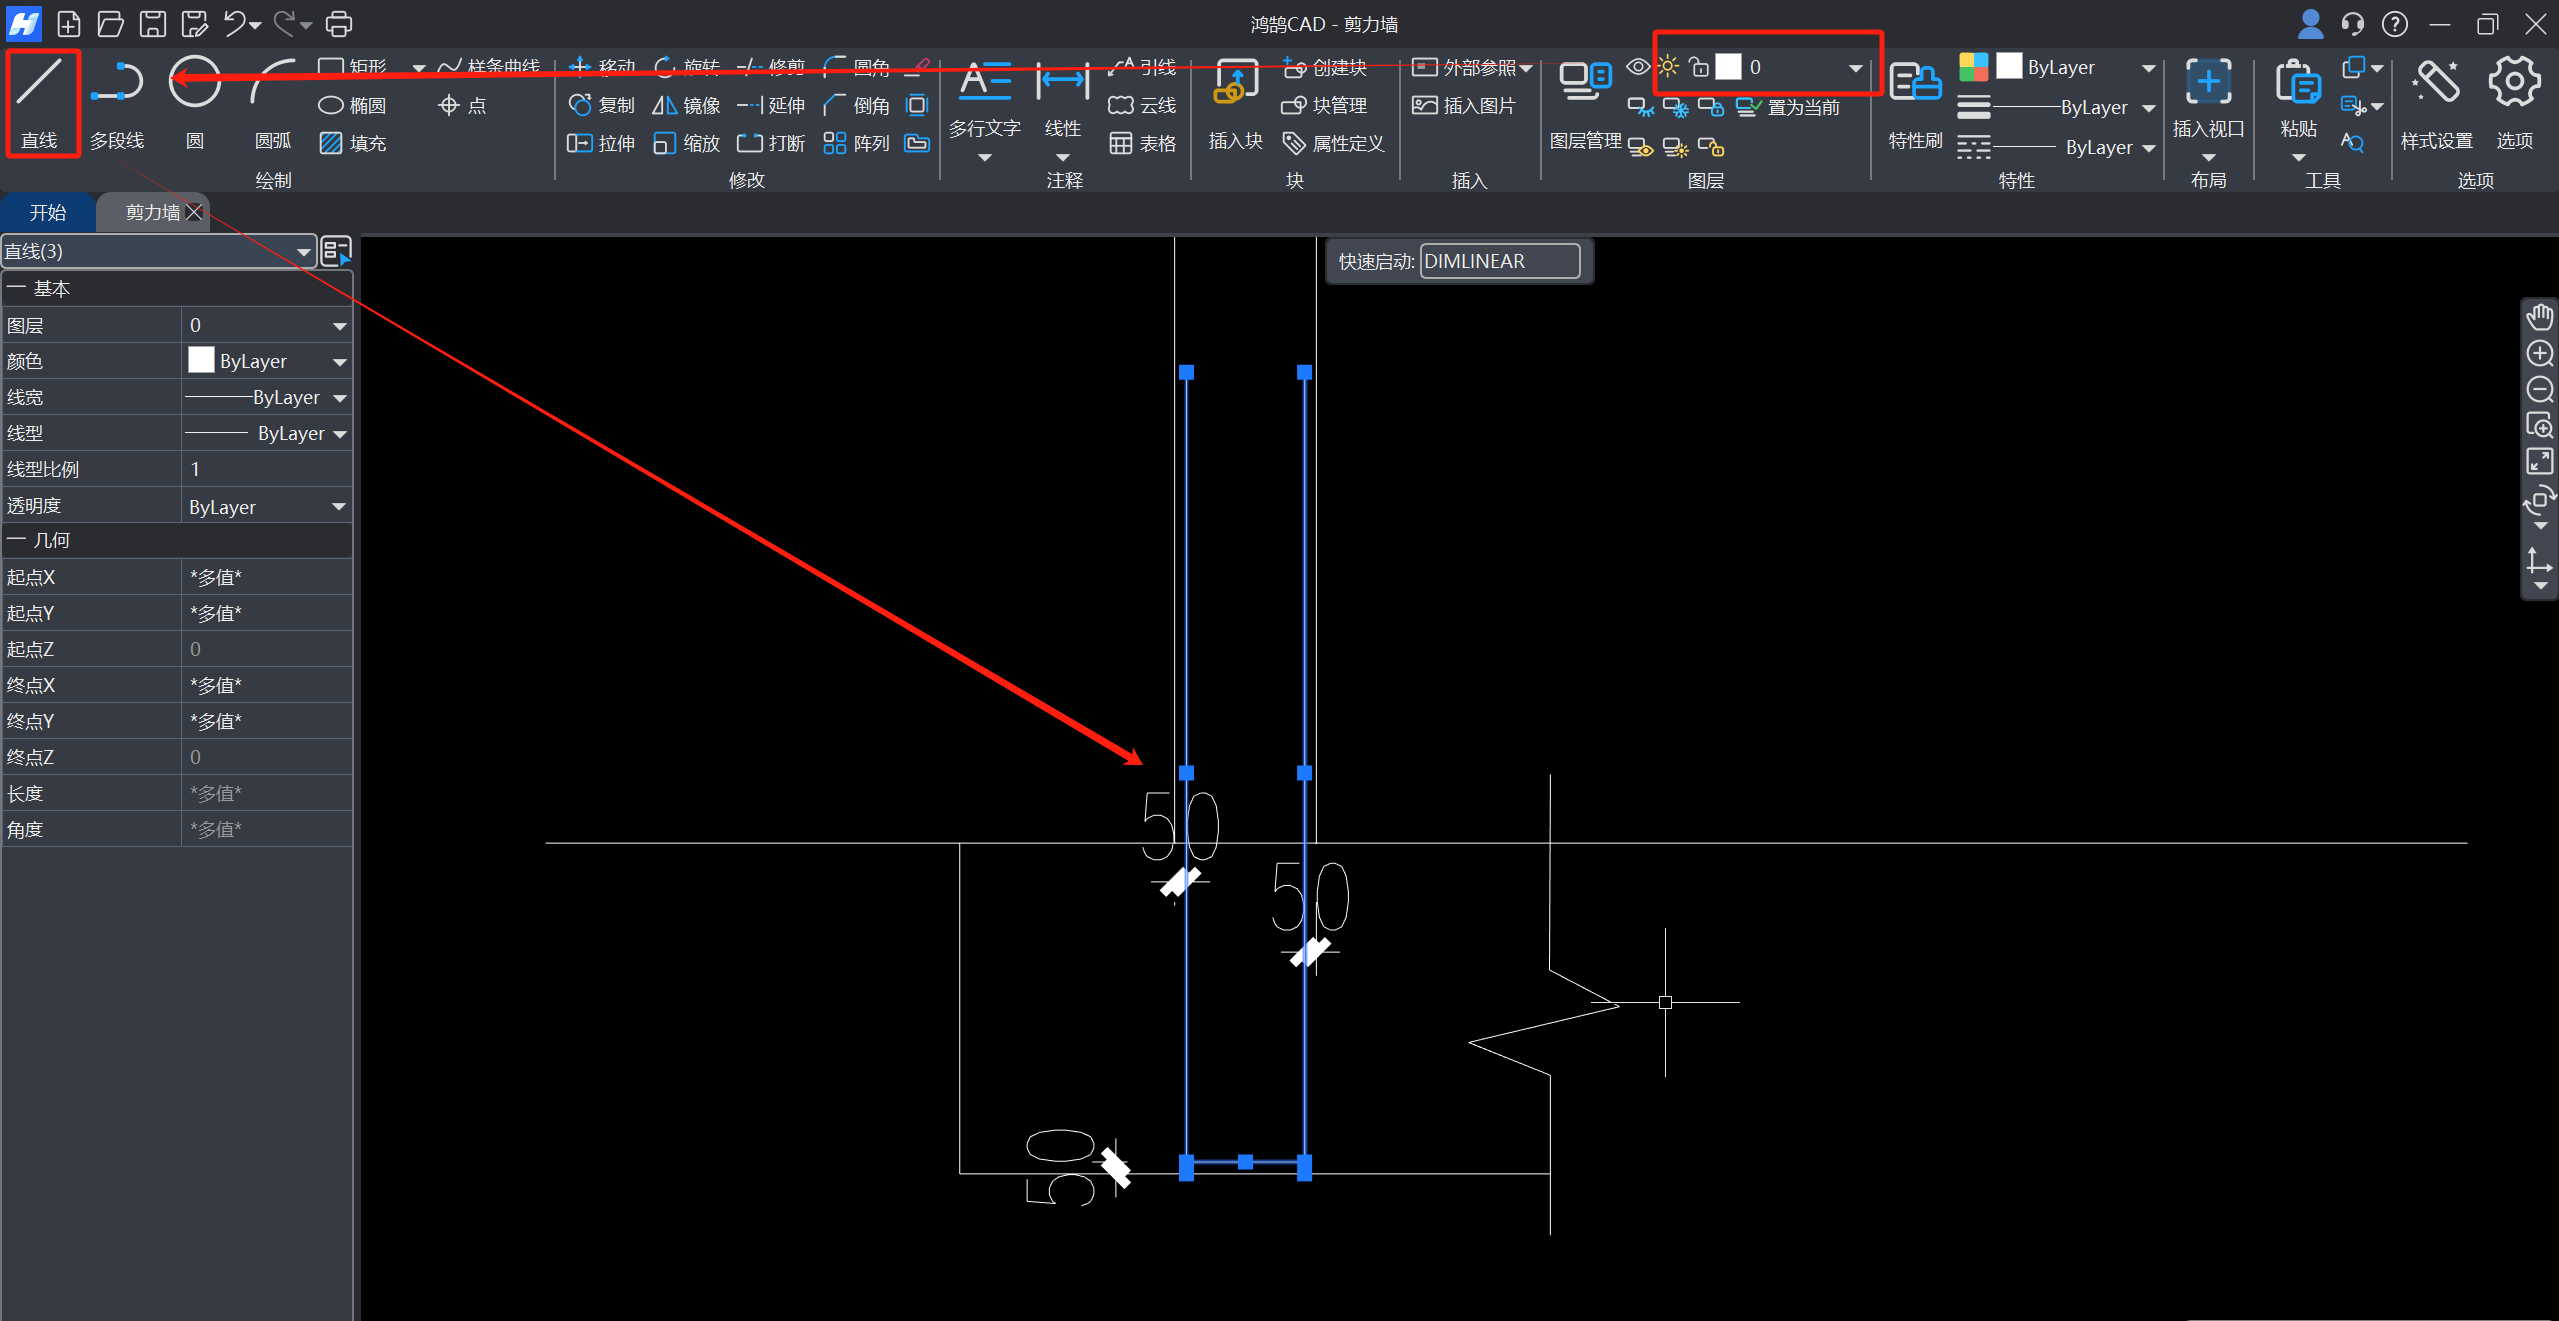
Task: Toggle layer lock icon
Action: pos(1698,67)
